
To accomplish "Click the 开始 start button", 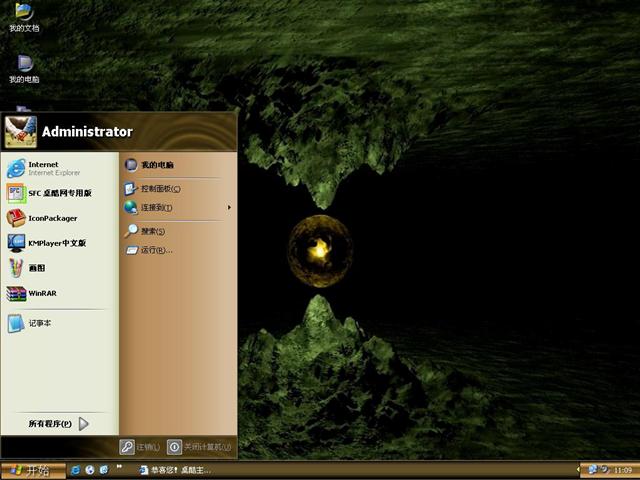I will click(x=32, y=469).
